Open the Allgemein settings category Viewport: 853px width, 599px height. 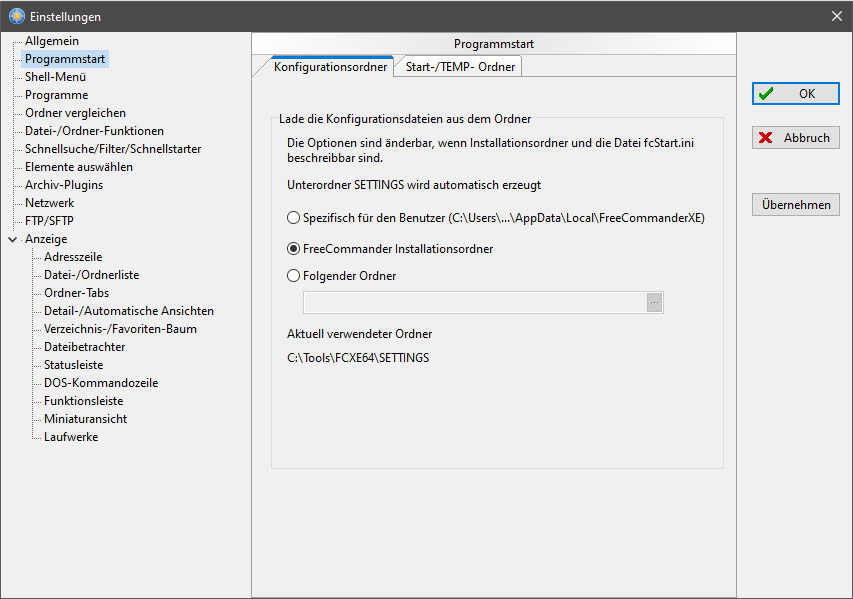(x=52, y=41)
